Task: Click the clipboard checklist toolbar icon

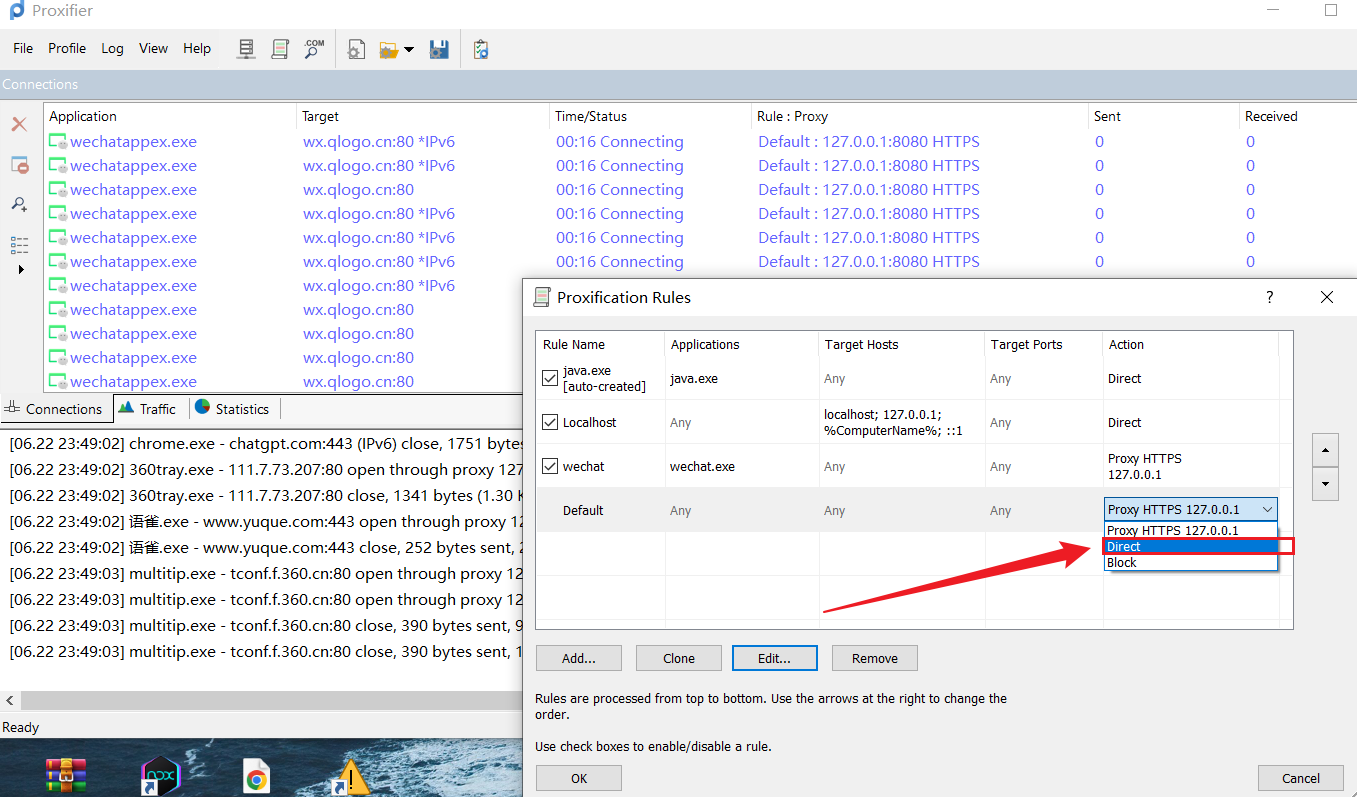Action: pyautogui.click(x=481, y=49)
